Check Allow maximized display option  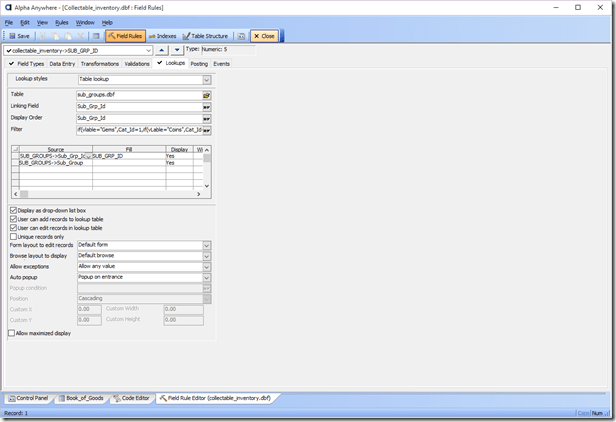(13, 333)
